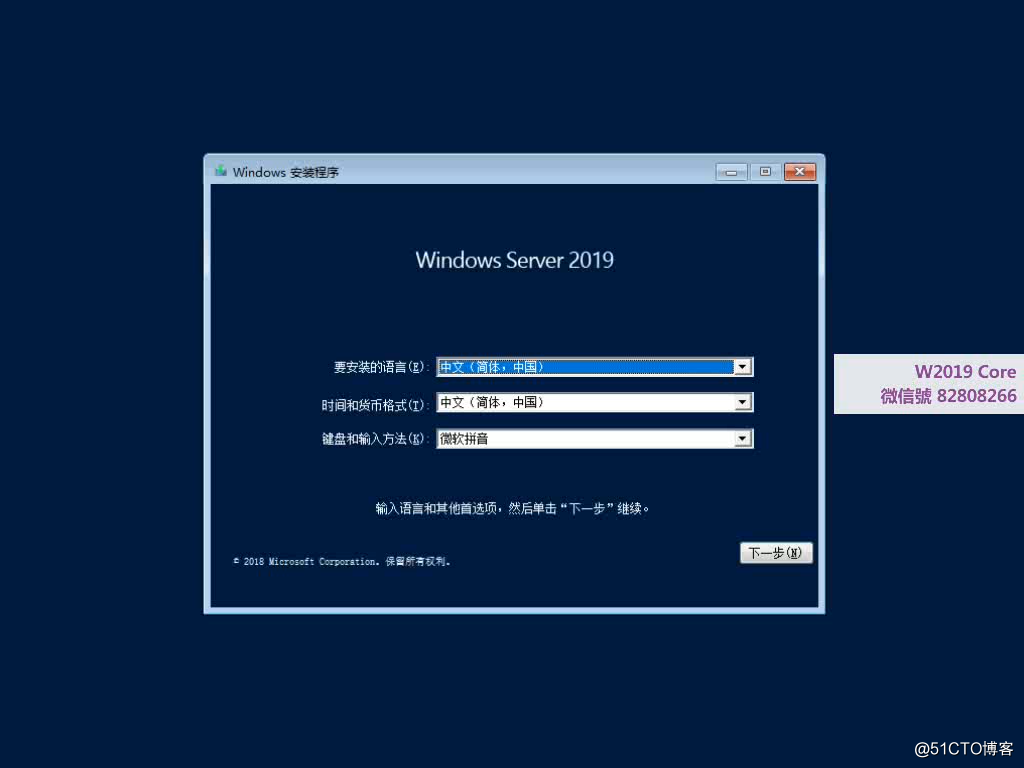Close the Windows 安装程序 window
Screen dimensions: 1024x768
coord(799,172)
